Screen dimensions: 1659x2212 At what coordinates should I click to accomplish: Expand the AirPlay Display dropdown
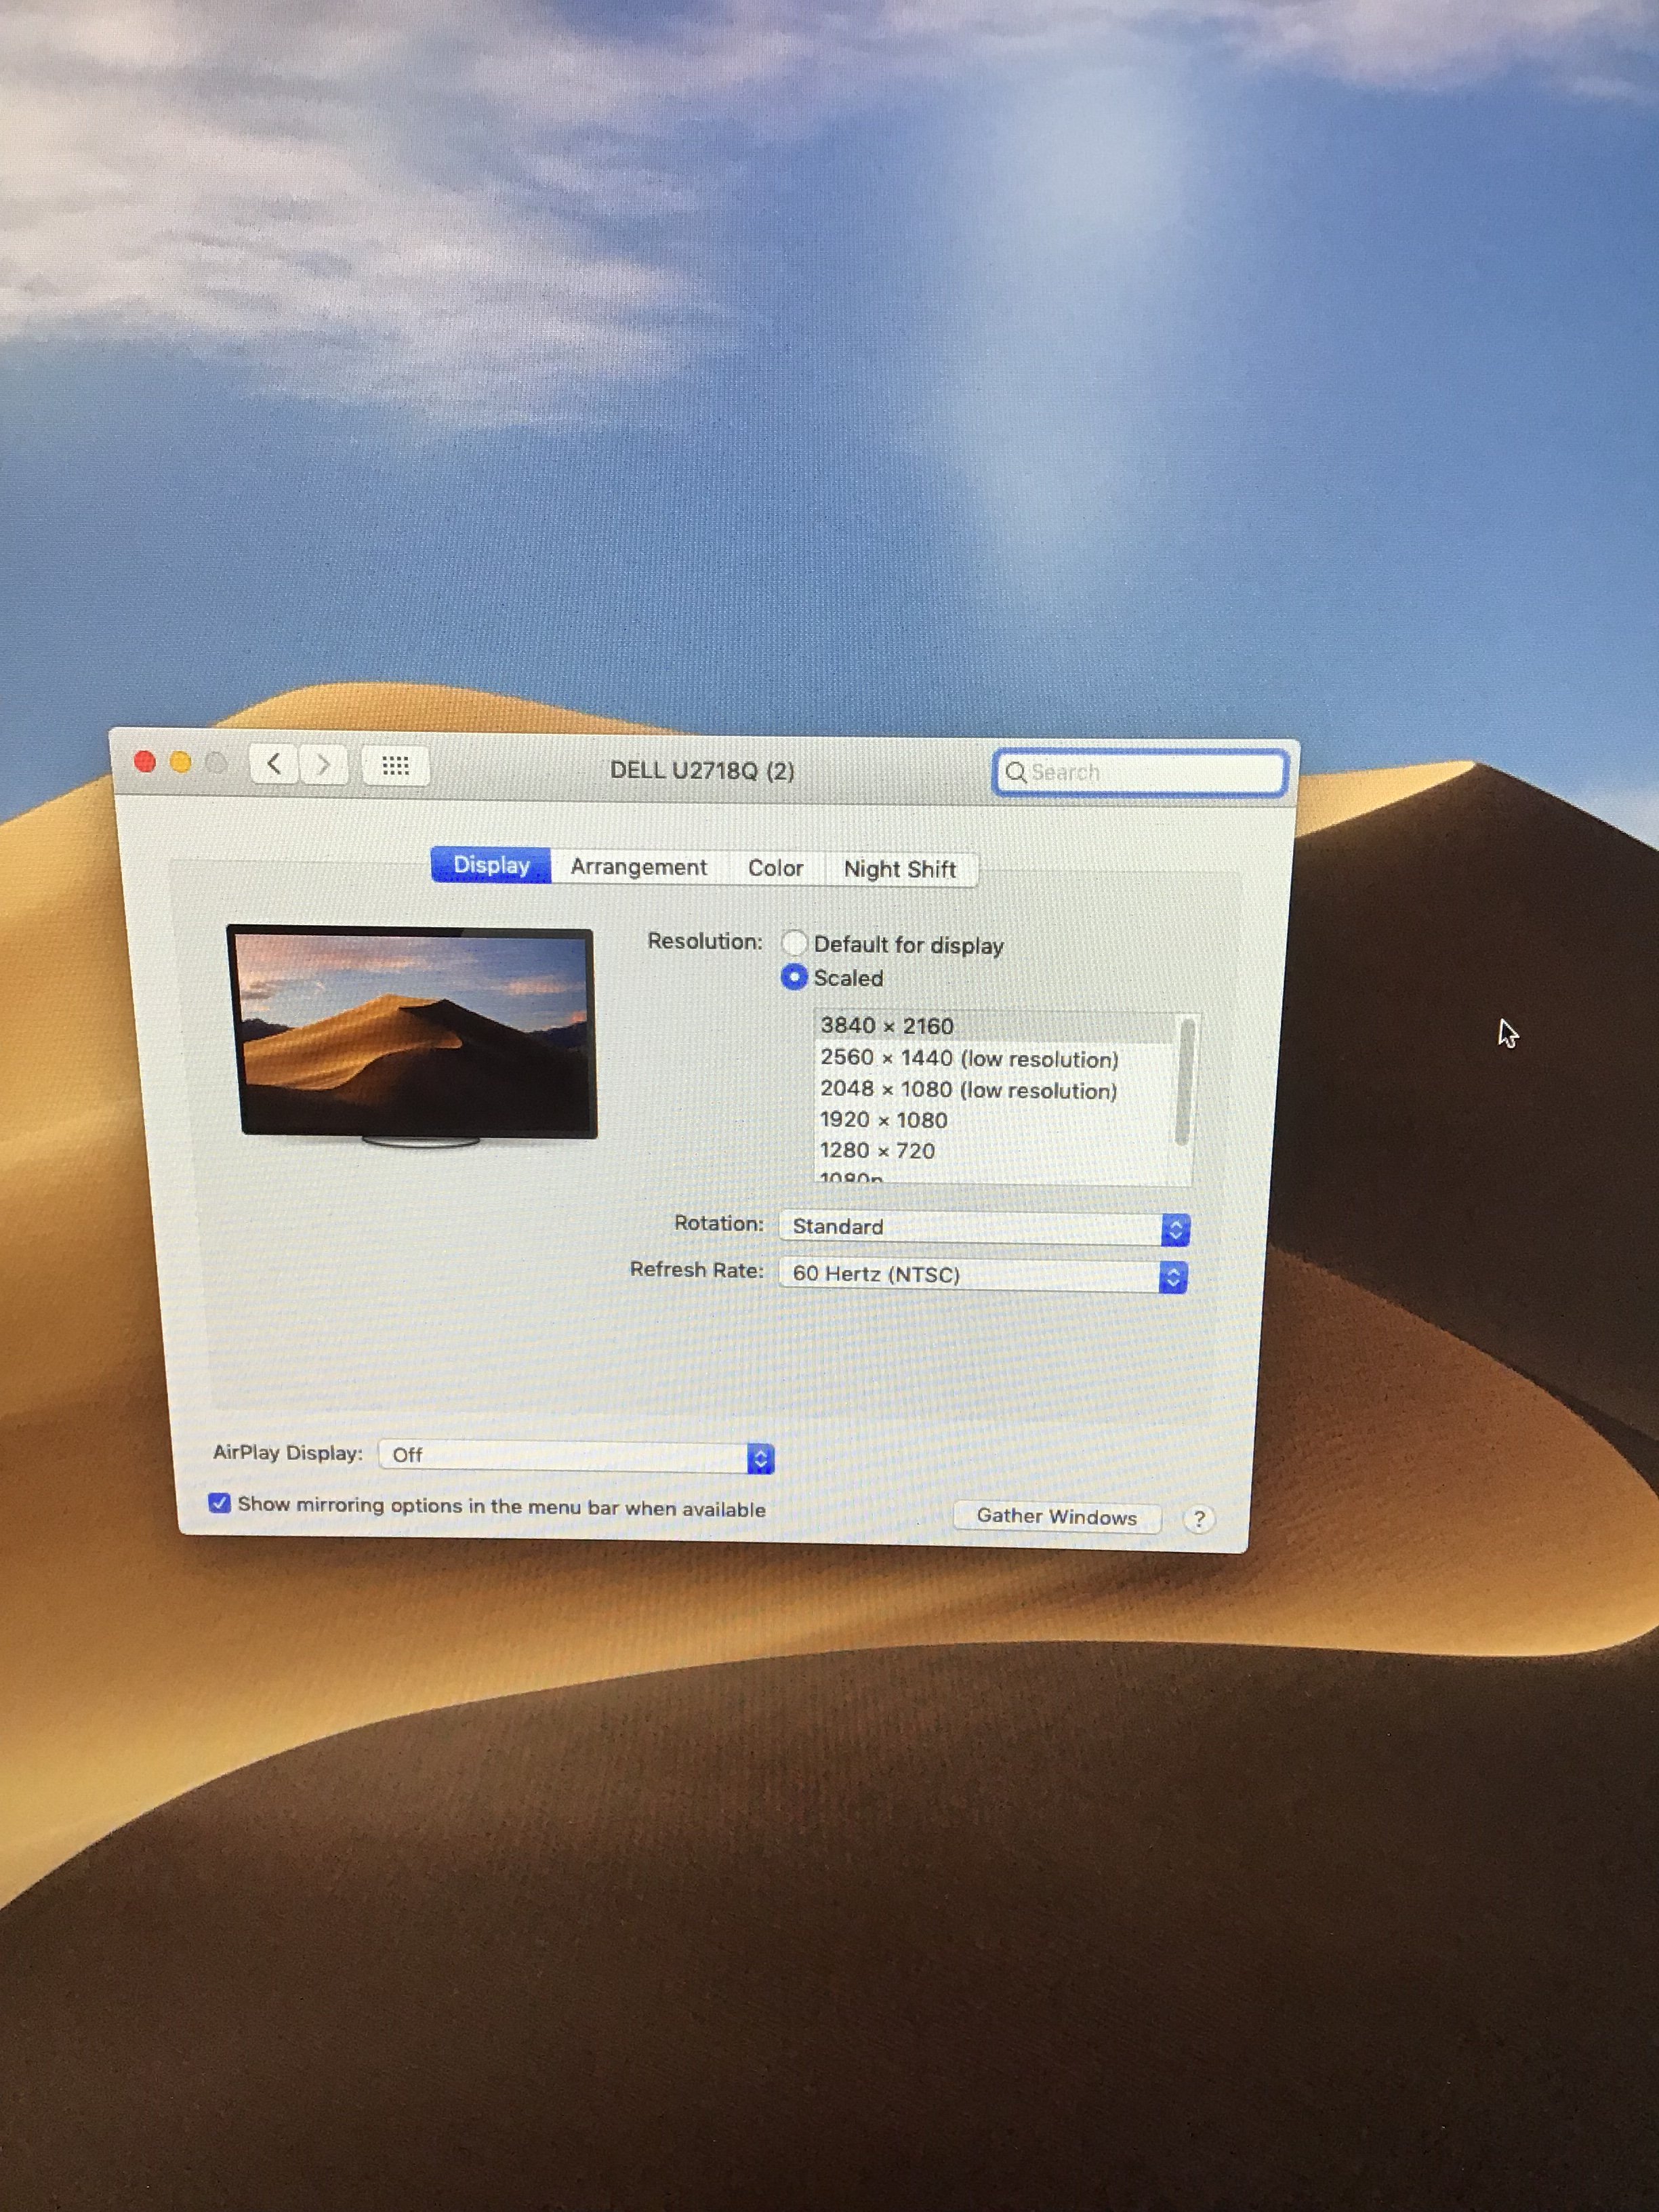[x=576, y=1456]
